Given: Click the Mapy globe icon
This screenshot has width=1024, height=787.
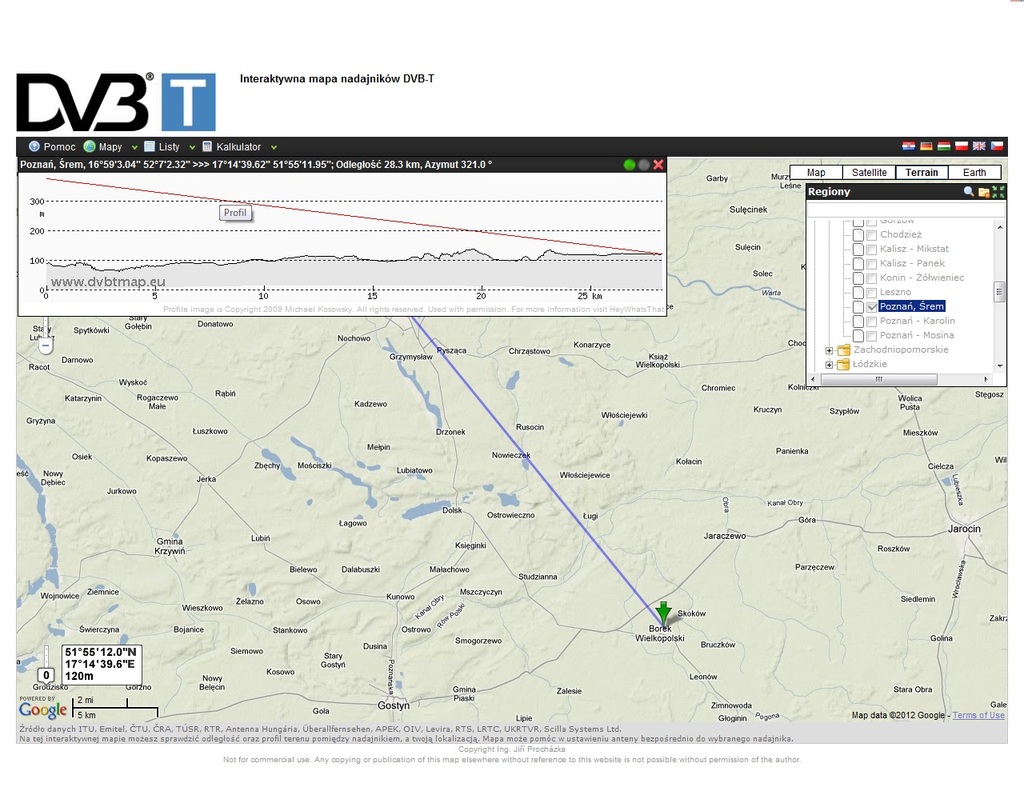Looking at the screenshot, I should pyautogui.click(x=89, y=146).
